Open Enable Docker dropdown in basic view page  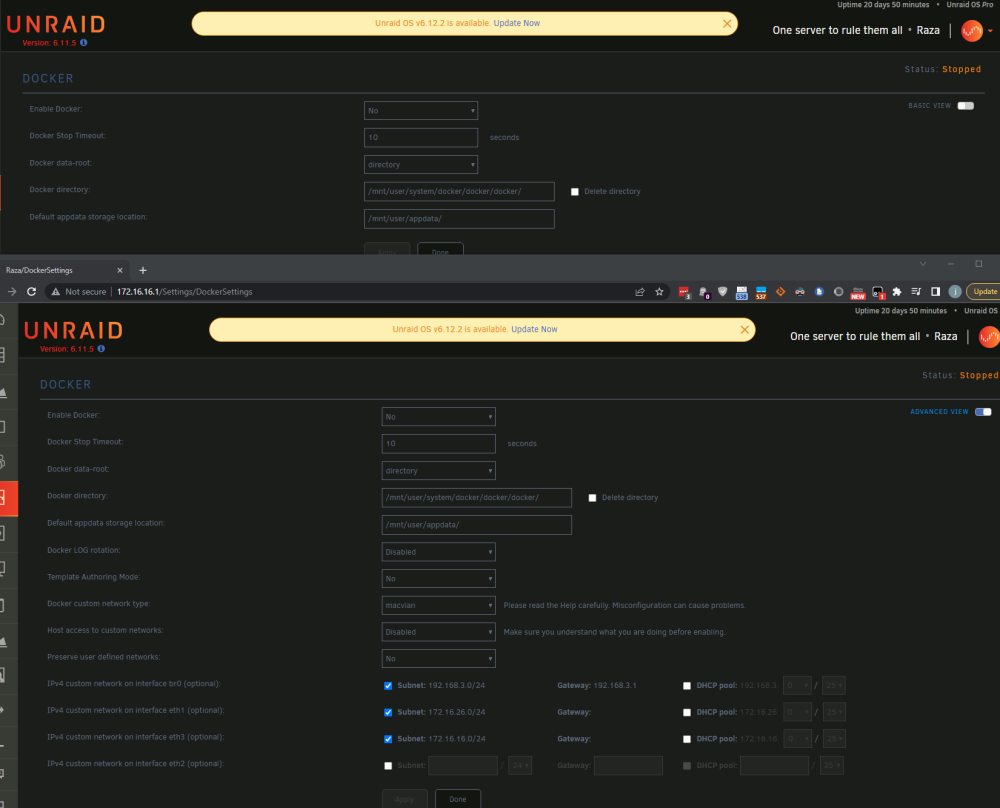pyautogui.click(x=421, y=110)
